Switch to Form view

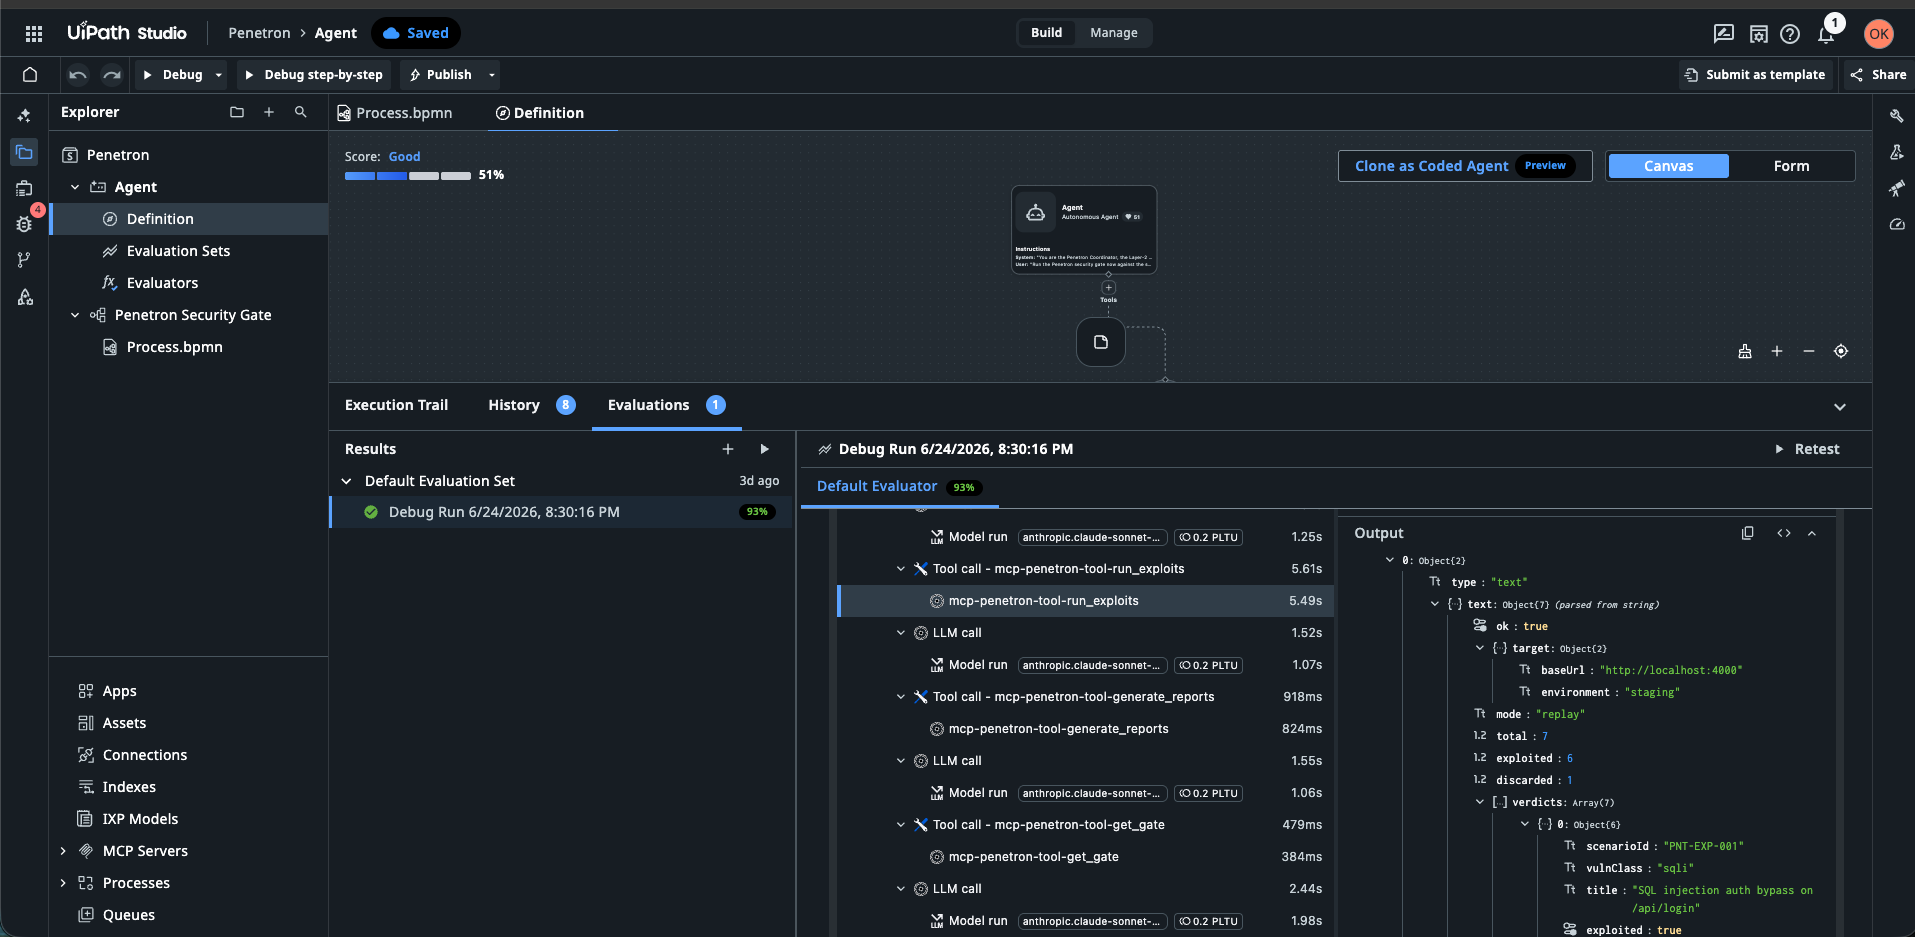point(1791,166)
